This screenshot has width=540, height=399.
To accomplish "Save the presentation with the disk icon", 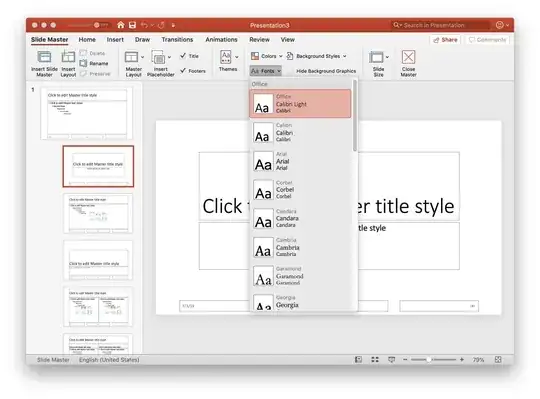I will (x=133, y=25).
